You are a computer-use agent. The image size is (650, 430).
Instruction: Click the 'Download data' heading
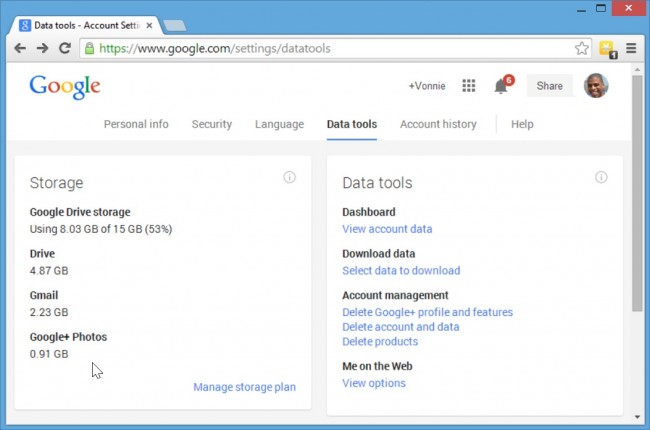click(x=378, y=253)
